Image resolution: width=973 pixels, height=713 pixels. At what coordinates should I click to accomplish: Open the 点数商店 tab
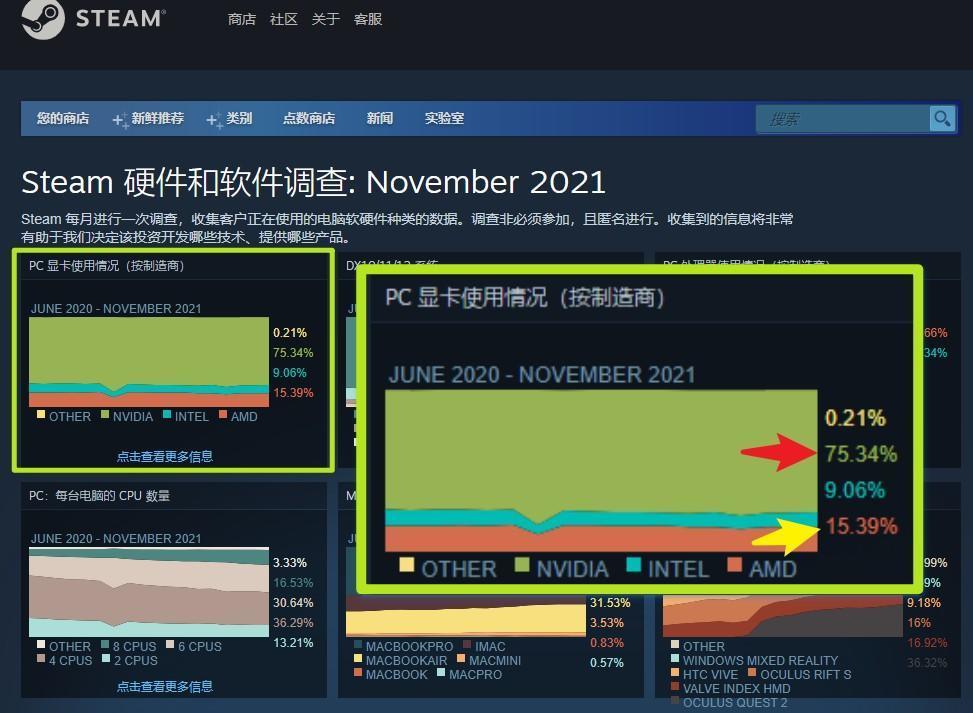(309, 118)
